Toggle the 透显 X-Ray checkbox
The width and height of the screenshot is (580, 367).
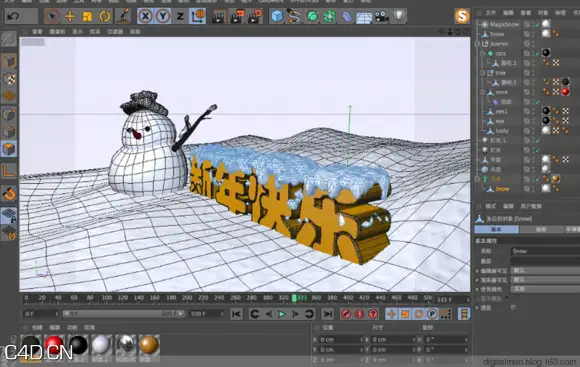click(513, 307)
